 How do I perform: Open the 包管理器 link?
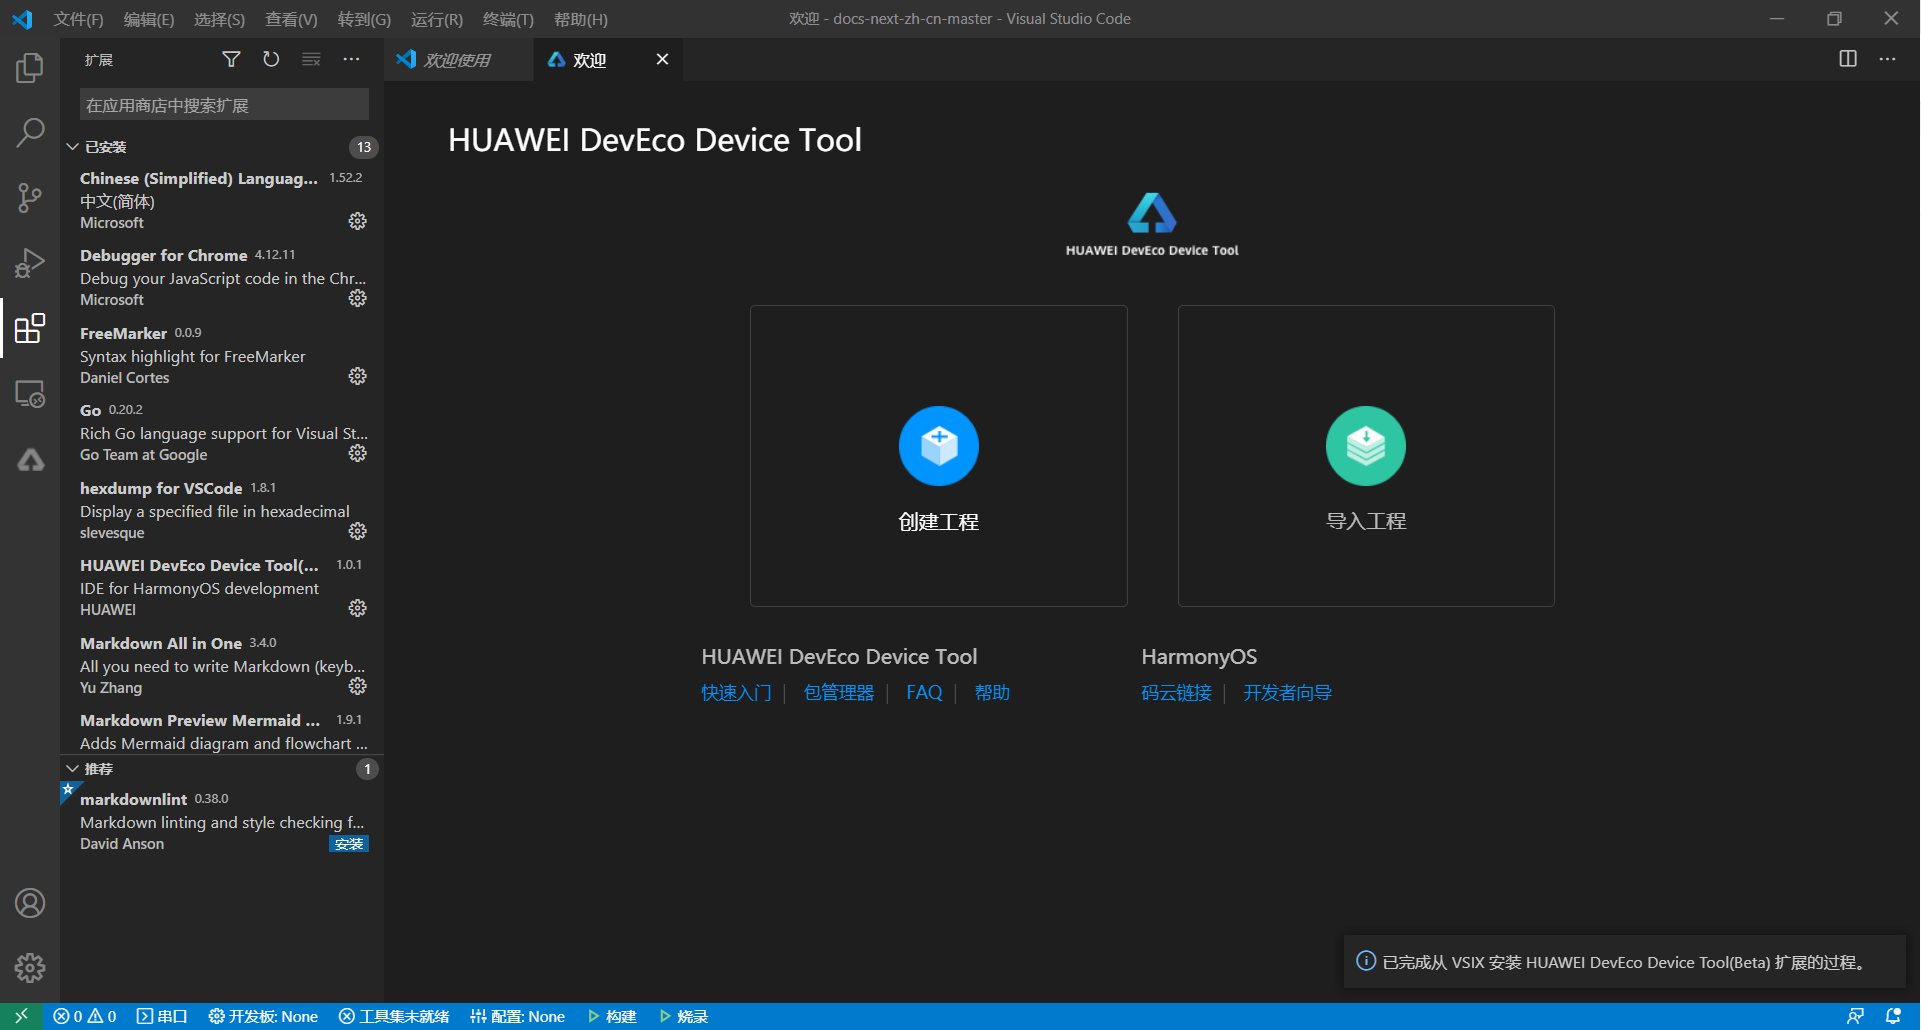(839, 693)
